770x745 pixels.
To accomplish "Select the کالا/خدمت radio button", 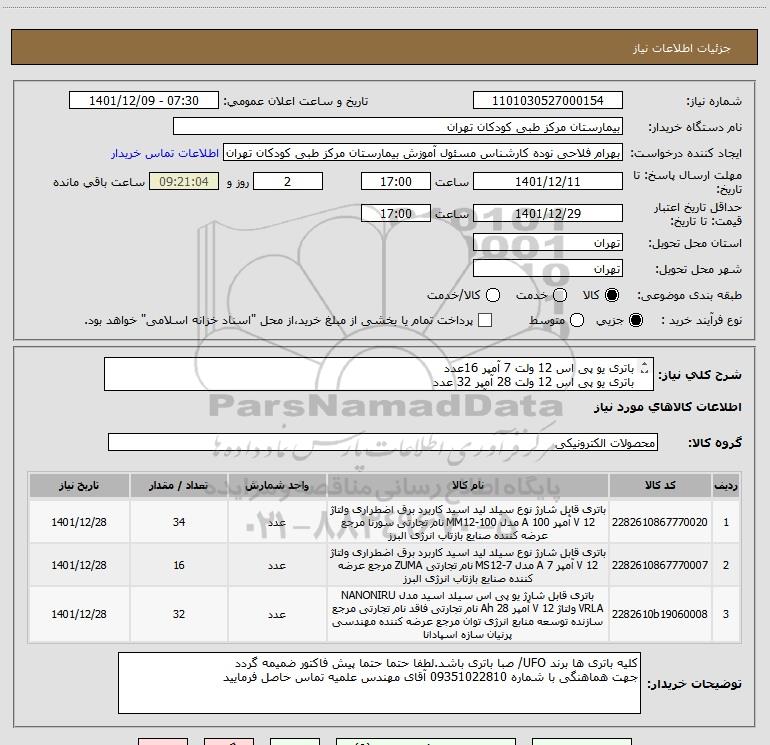I will (493, 295).
